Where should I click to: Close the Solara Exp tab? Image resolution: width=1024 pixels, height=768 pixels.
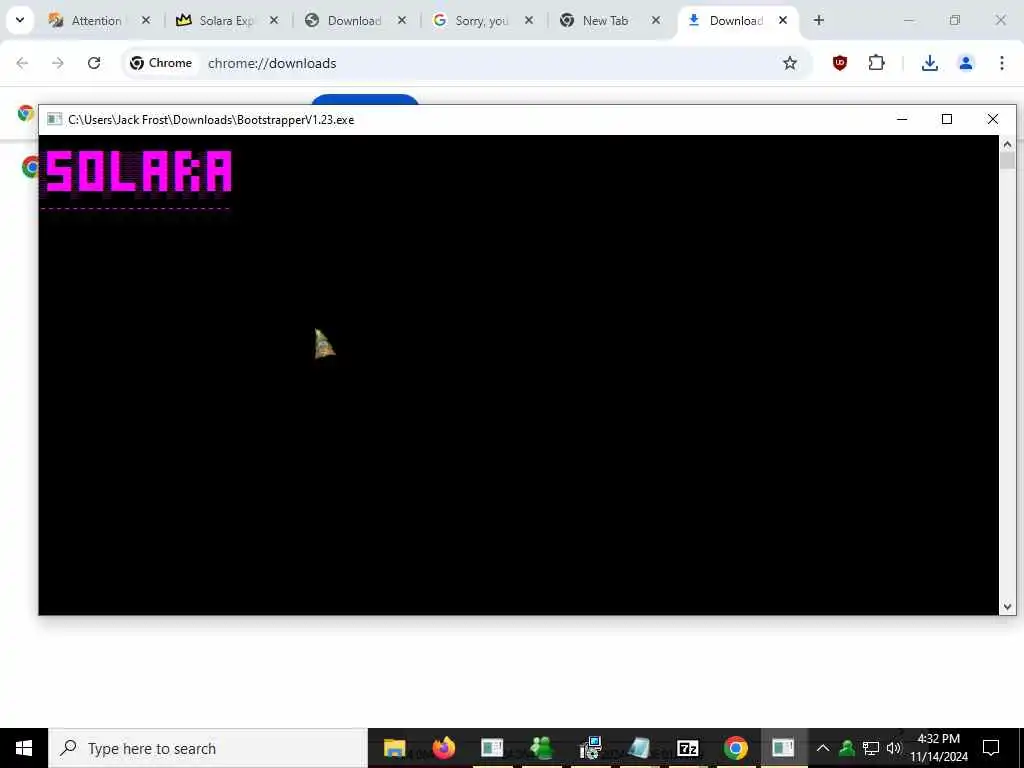tap(274, 20)
